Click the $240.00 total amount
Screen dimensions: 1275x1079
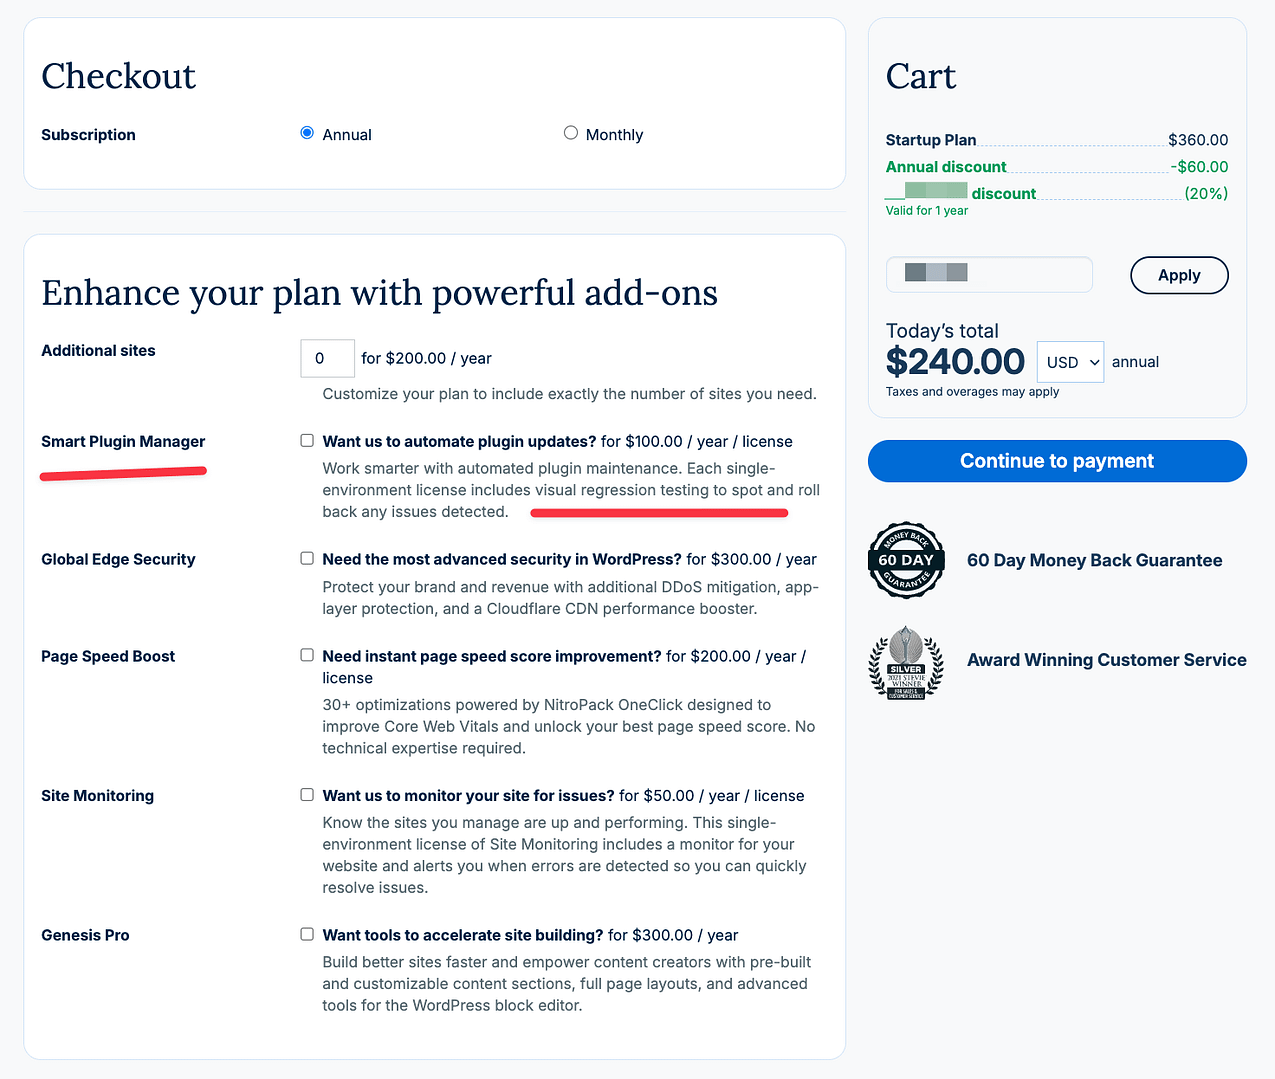956,362
